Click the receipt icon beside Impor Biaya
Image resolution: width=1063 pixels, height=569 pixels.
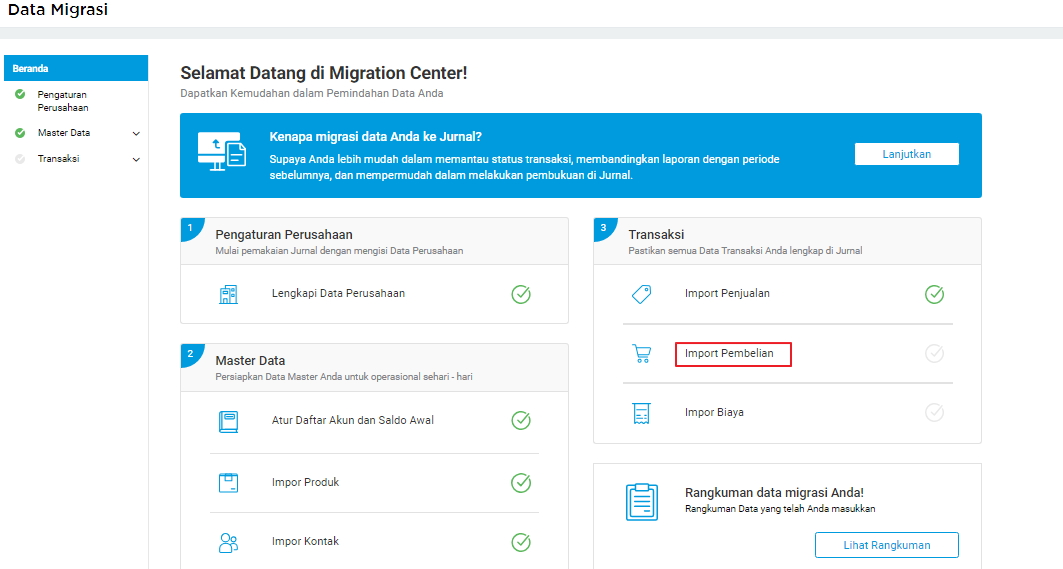pyautogui.click(x=641, y=413)
